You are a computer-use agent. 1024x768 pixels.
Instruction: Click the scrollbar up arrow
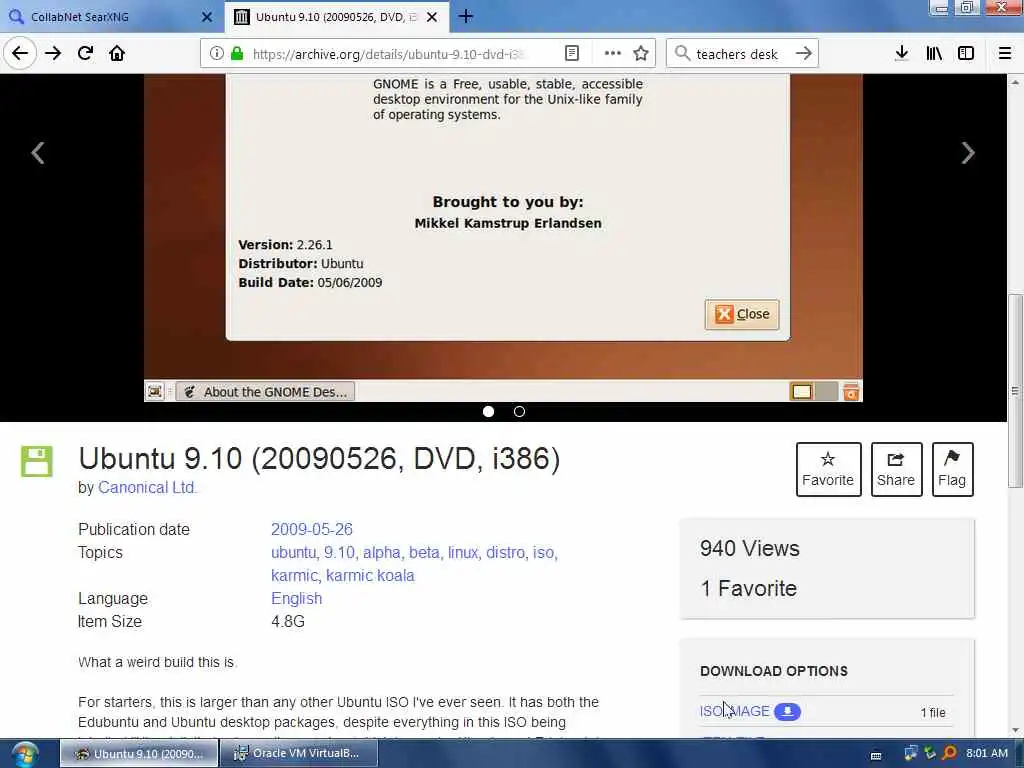tap(1014, 82)
